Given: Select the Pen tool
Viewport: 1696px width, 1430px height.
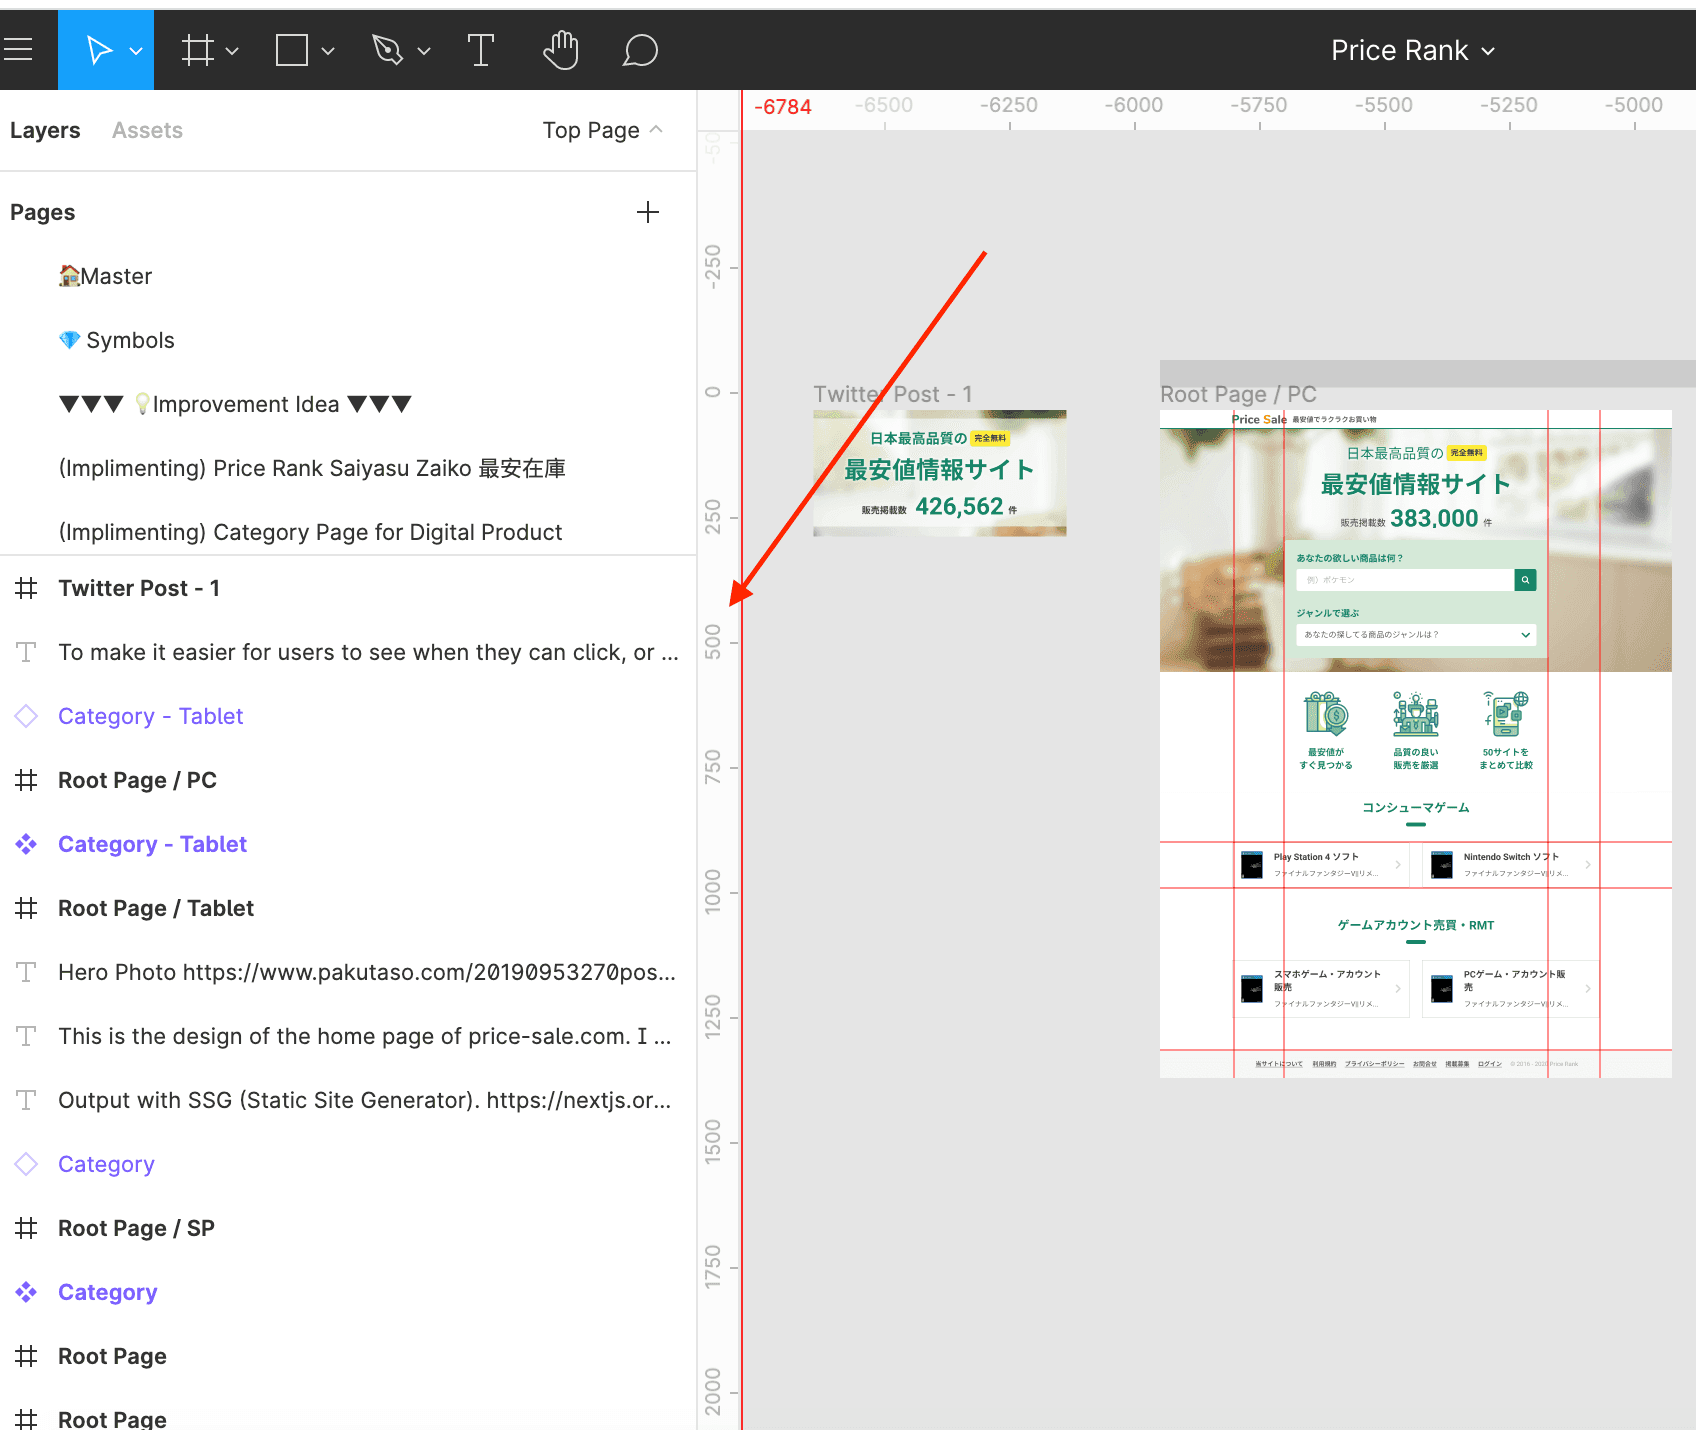Looking at the screenshot, I should point(387,50).
